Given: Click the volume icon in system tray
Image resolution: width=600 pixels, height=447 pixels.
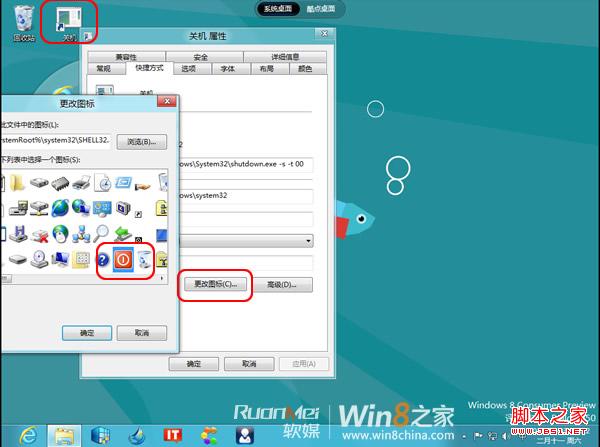Looking at the screenshot, I should click(505, 436).
